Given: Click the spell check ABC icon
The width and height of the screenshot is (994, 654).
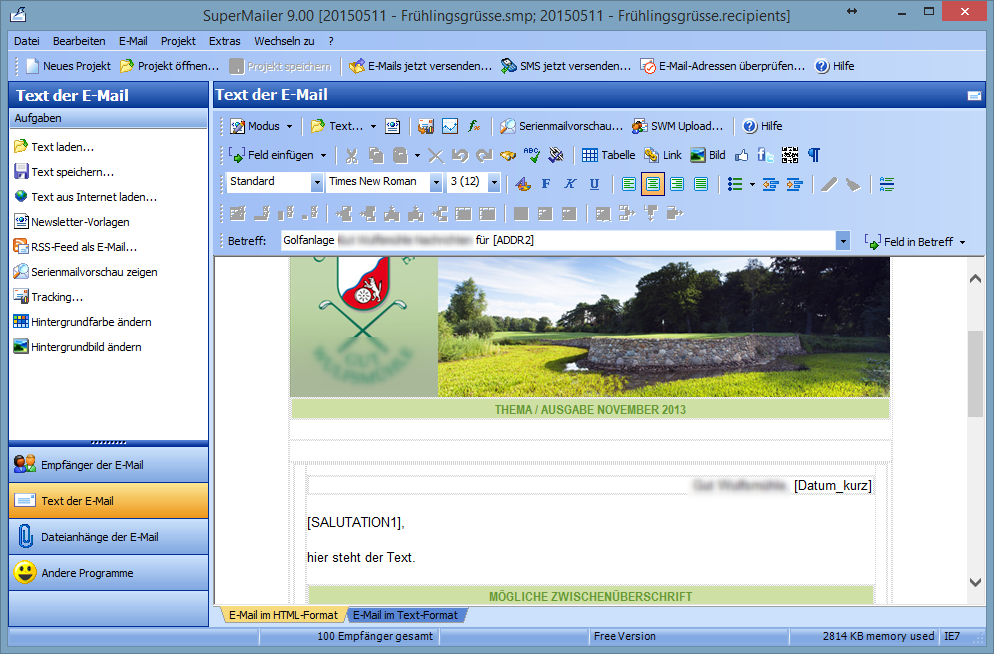Looking at the screenshot, I should (532, 155).
